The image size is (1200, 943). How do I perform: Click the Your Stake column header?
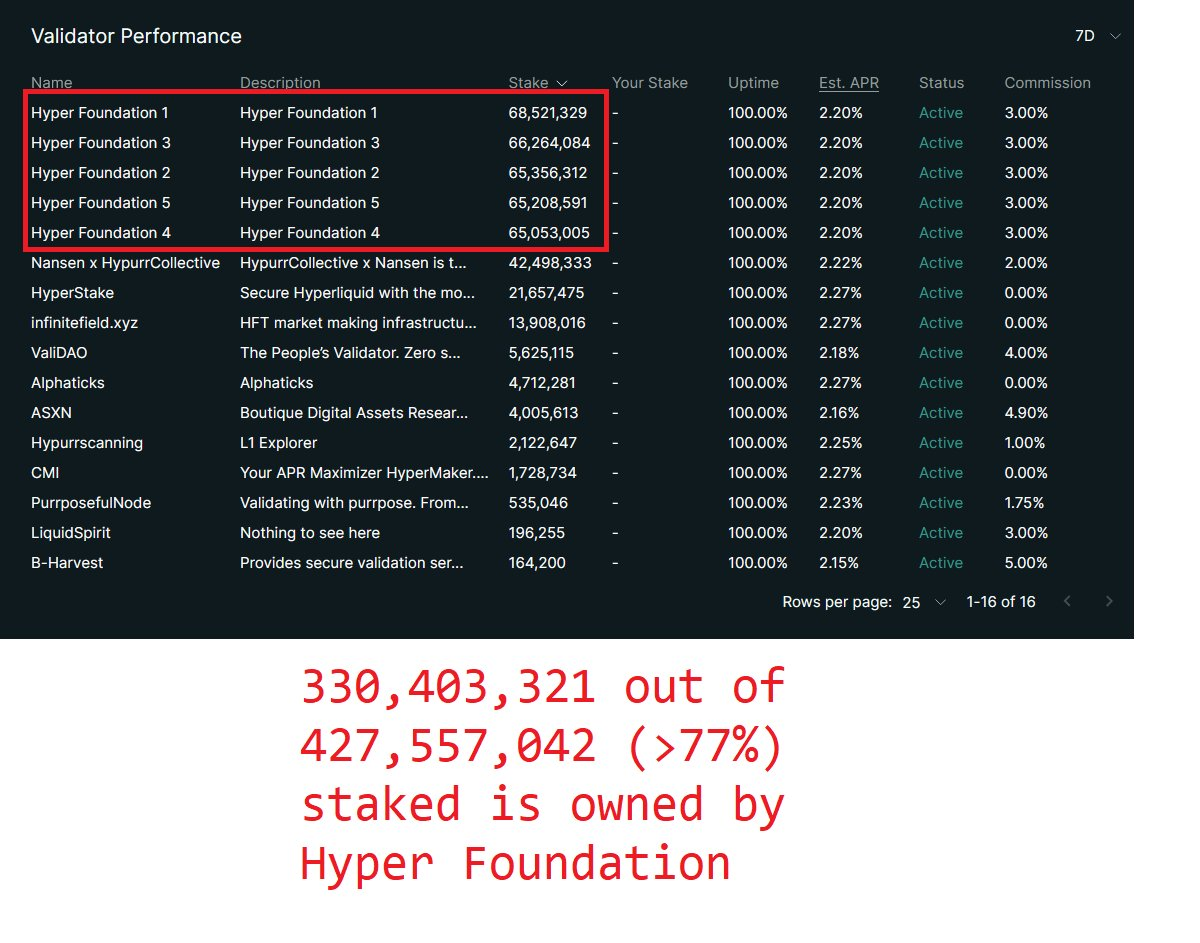[x=649, y=83]
